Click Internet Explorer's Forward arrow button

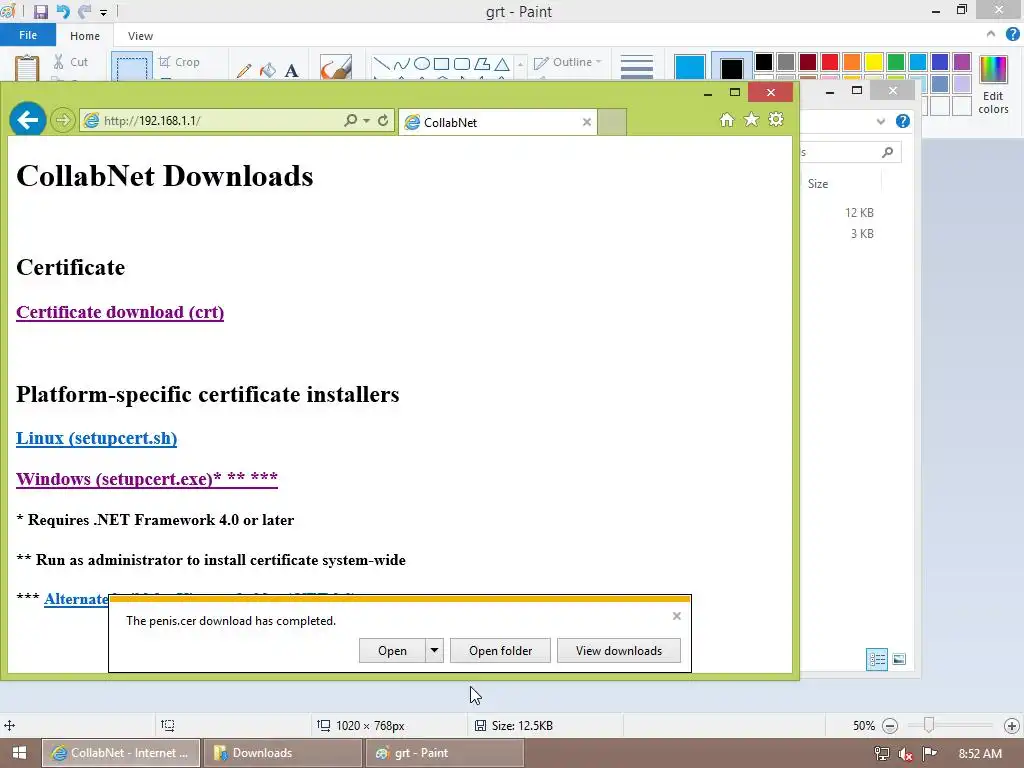coord(63,120)
